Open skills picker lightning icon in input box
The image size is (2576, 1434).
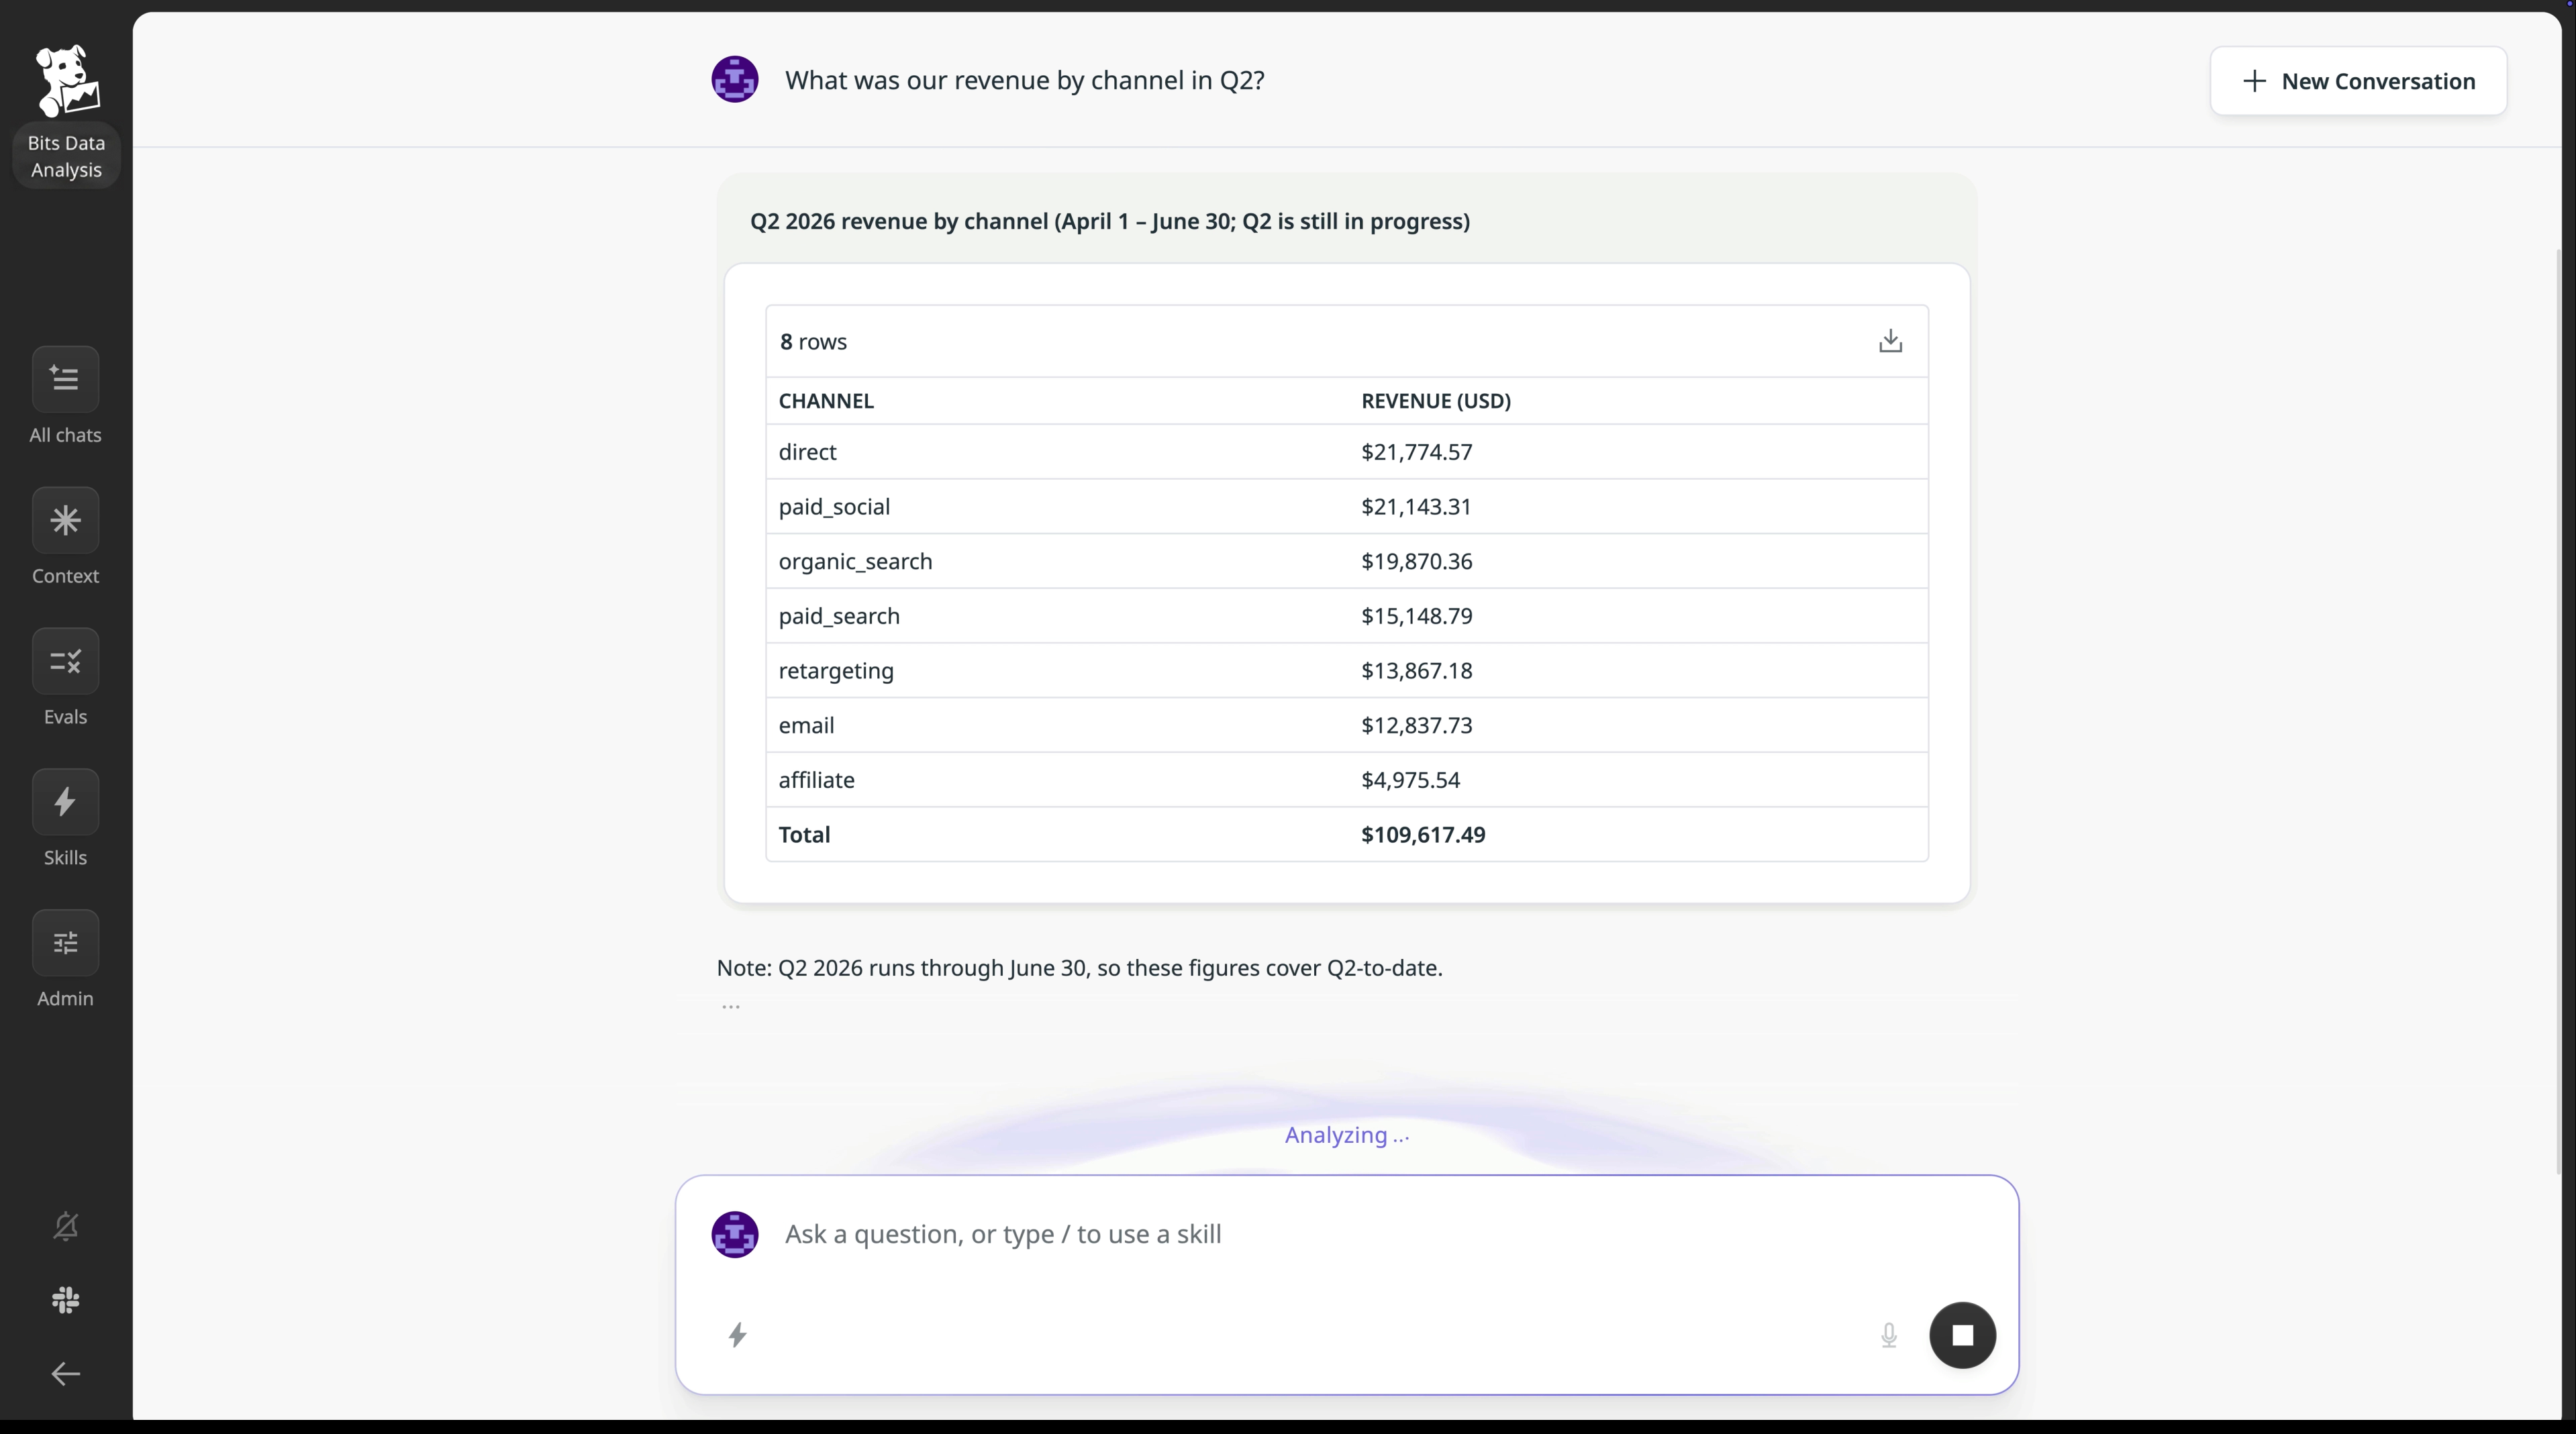point(737,1335)
